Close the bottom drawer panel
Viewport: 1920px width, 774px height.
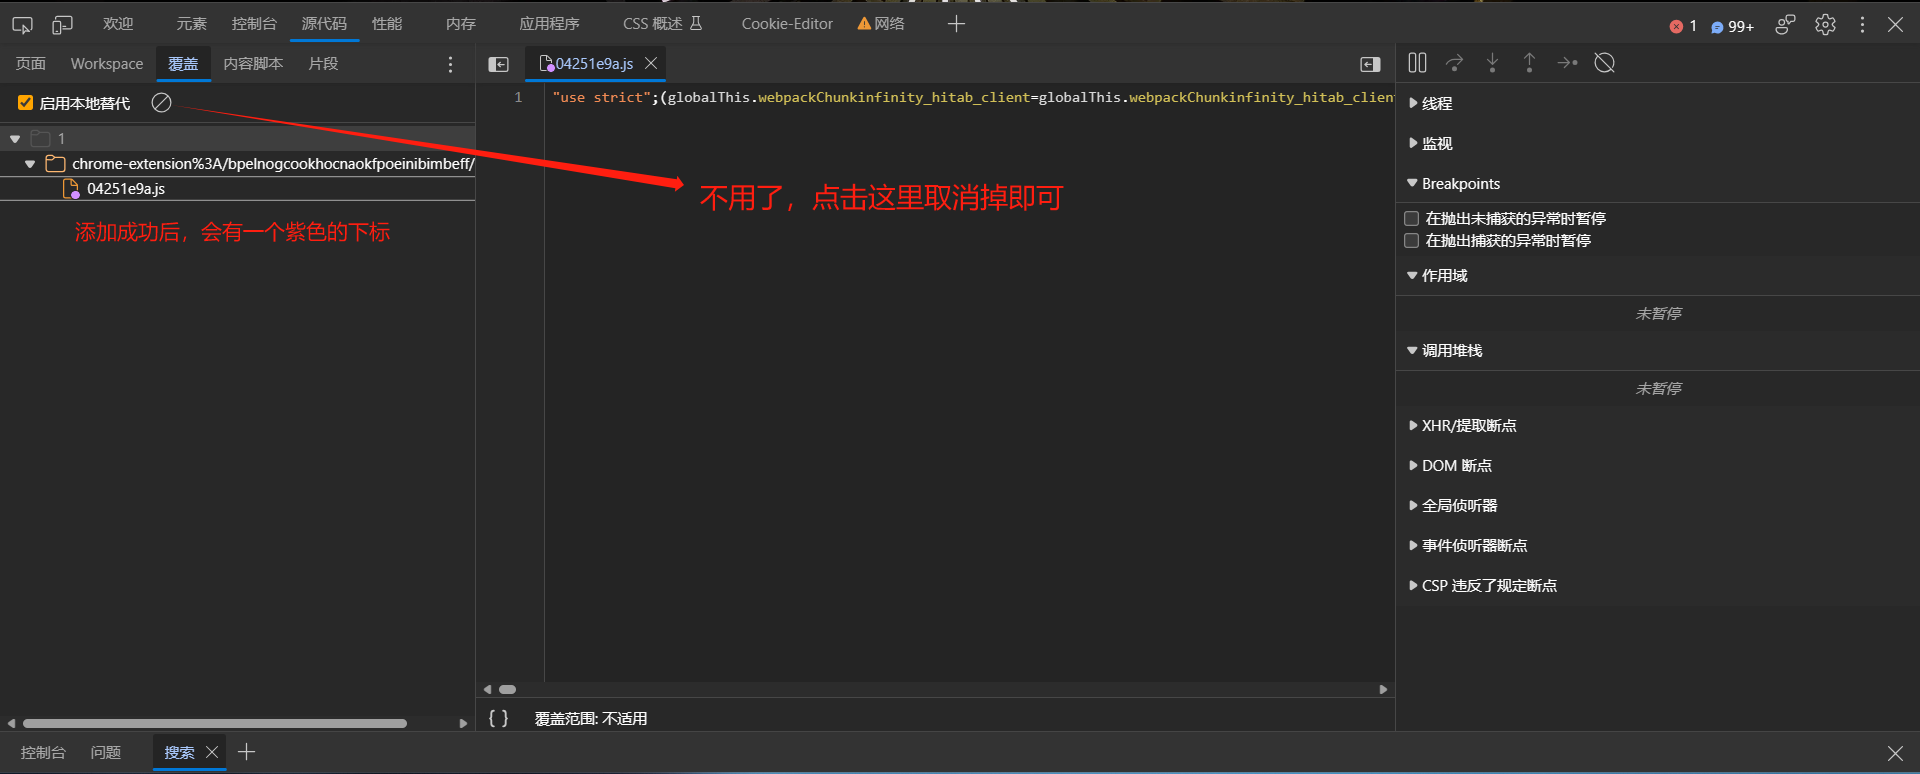click(x=1895, y=753)
